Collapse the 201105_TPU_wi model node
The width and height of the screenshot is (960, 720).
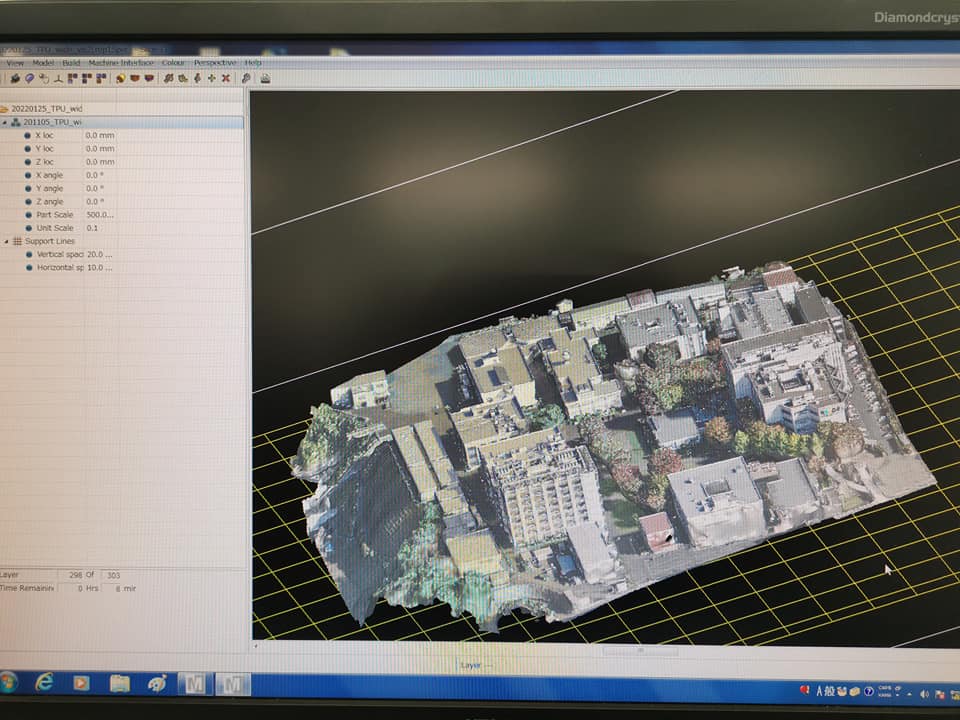[x=6, y=122]
